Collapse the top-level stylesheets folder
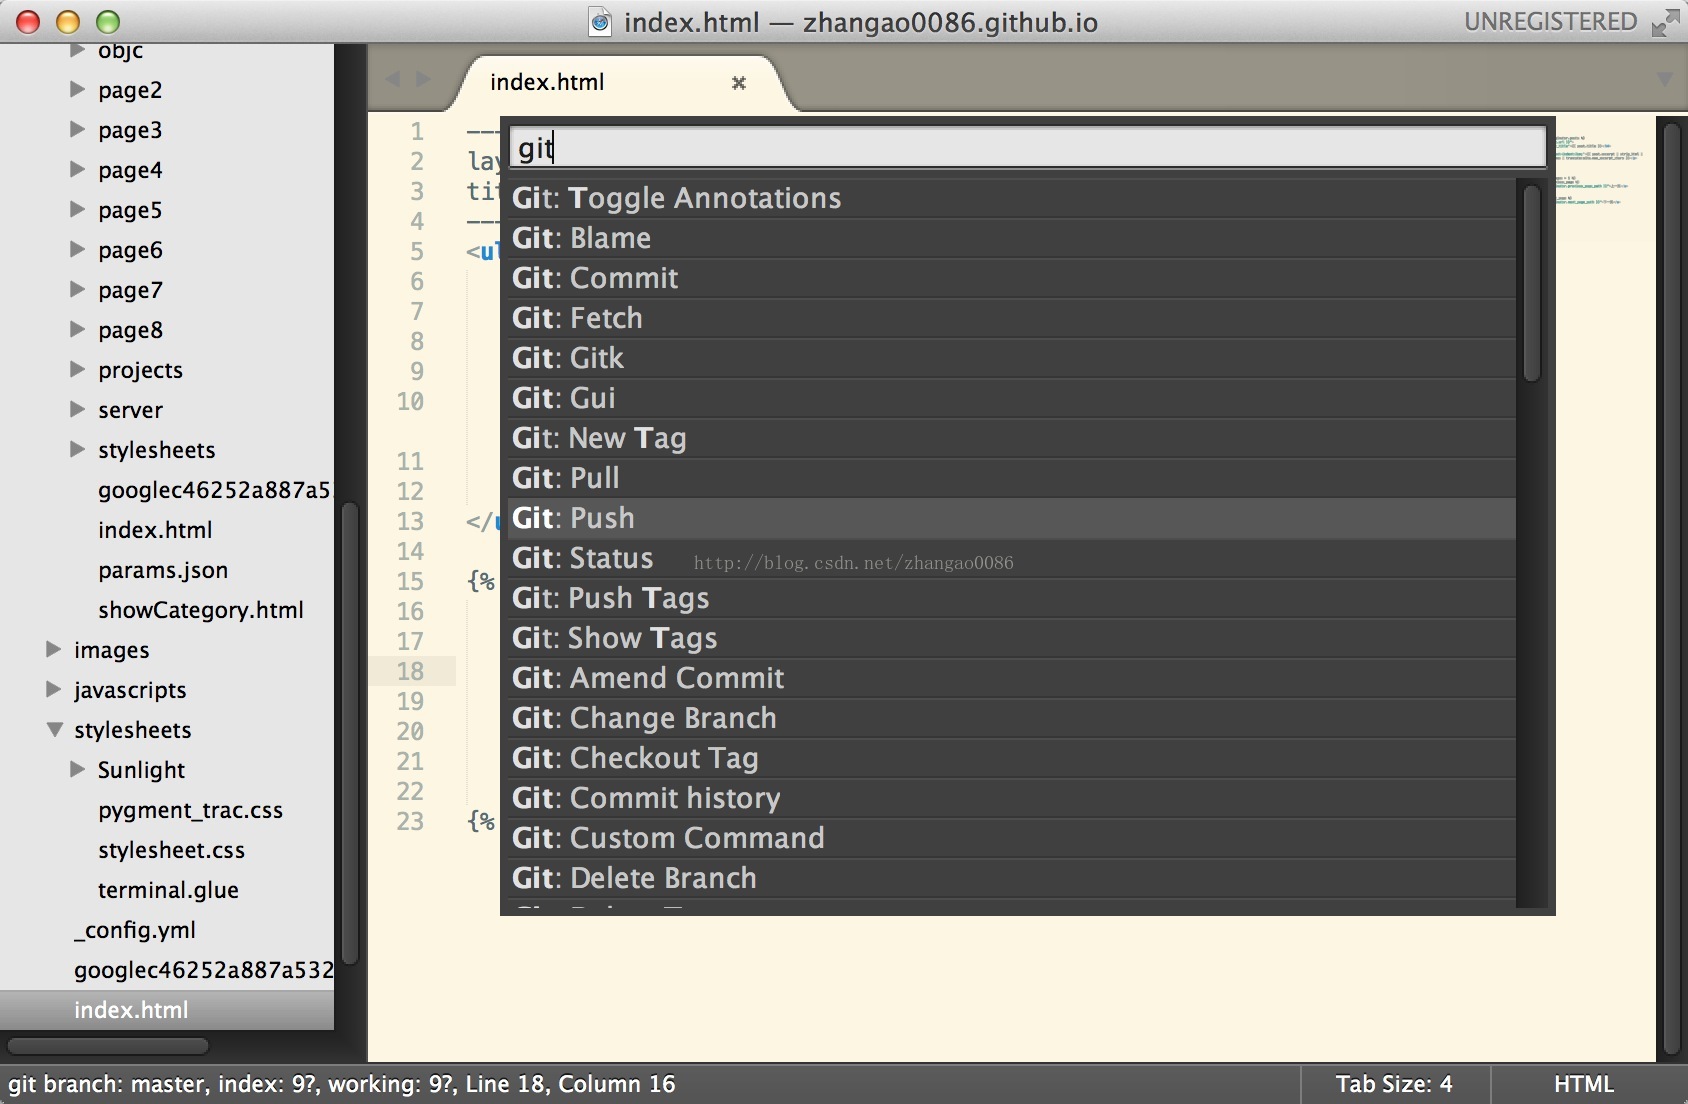Screen dimensions: 1688x1104 54,730
